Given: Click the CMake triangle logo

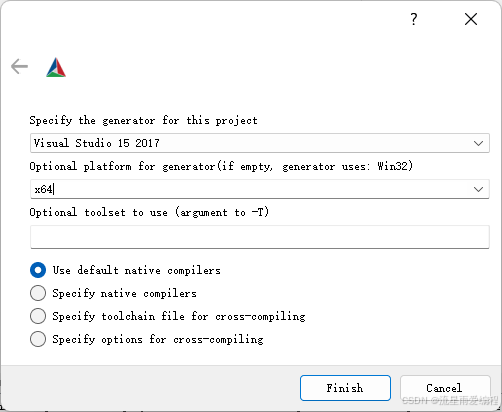Looking at the screenshot, I should [56, 67].
